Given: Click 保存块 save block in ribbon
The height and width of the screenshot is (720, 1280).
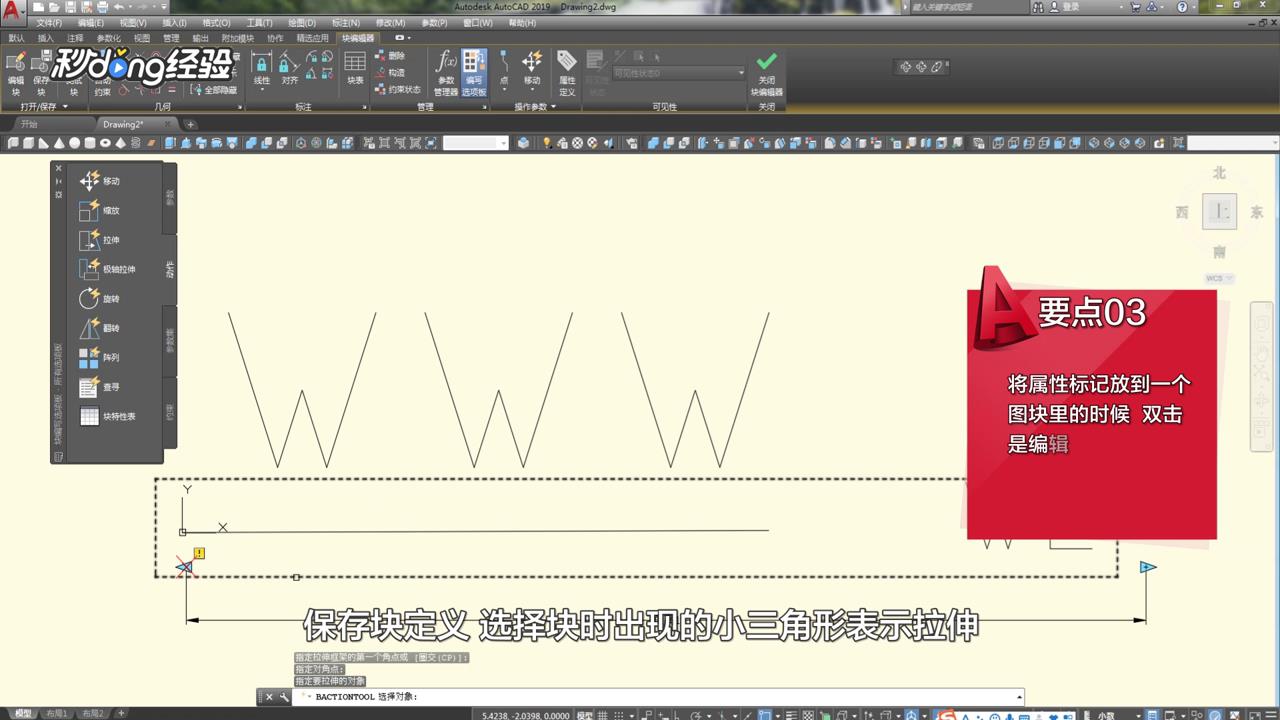Looking at the screenshot, I should pos(41,74).
